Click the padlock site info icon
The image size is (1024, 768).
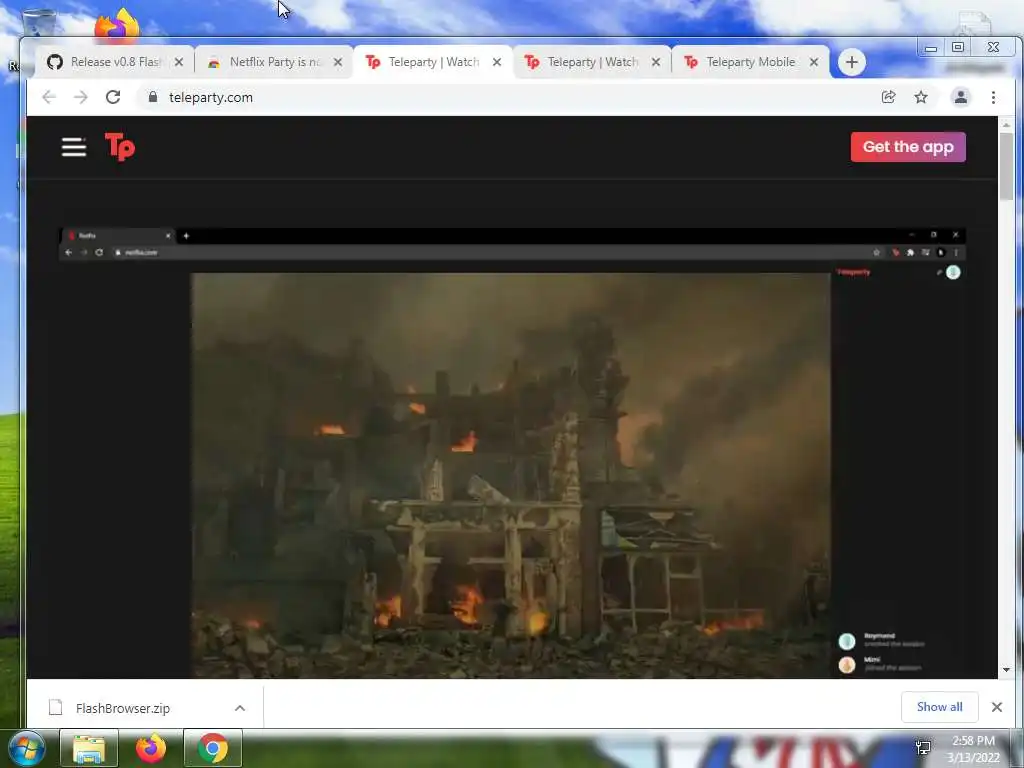[x=153, y=97]
